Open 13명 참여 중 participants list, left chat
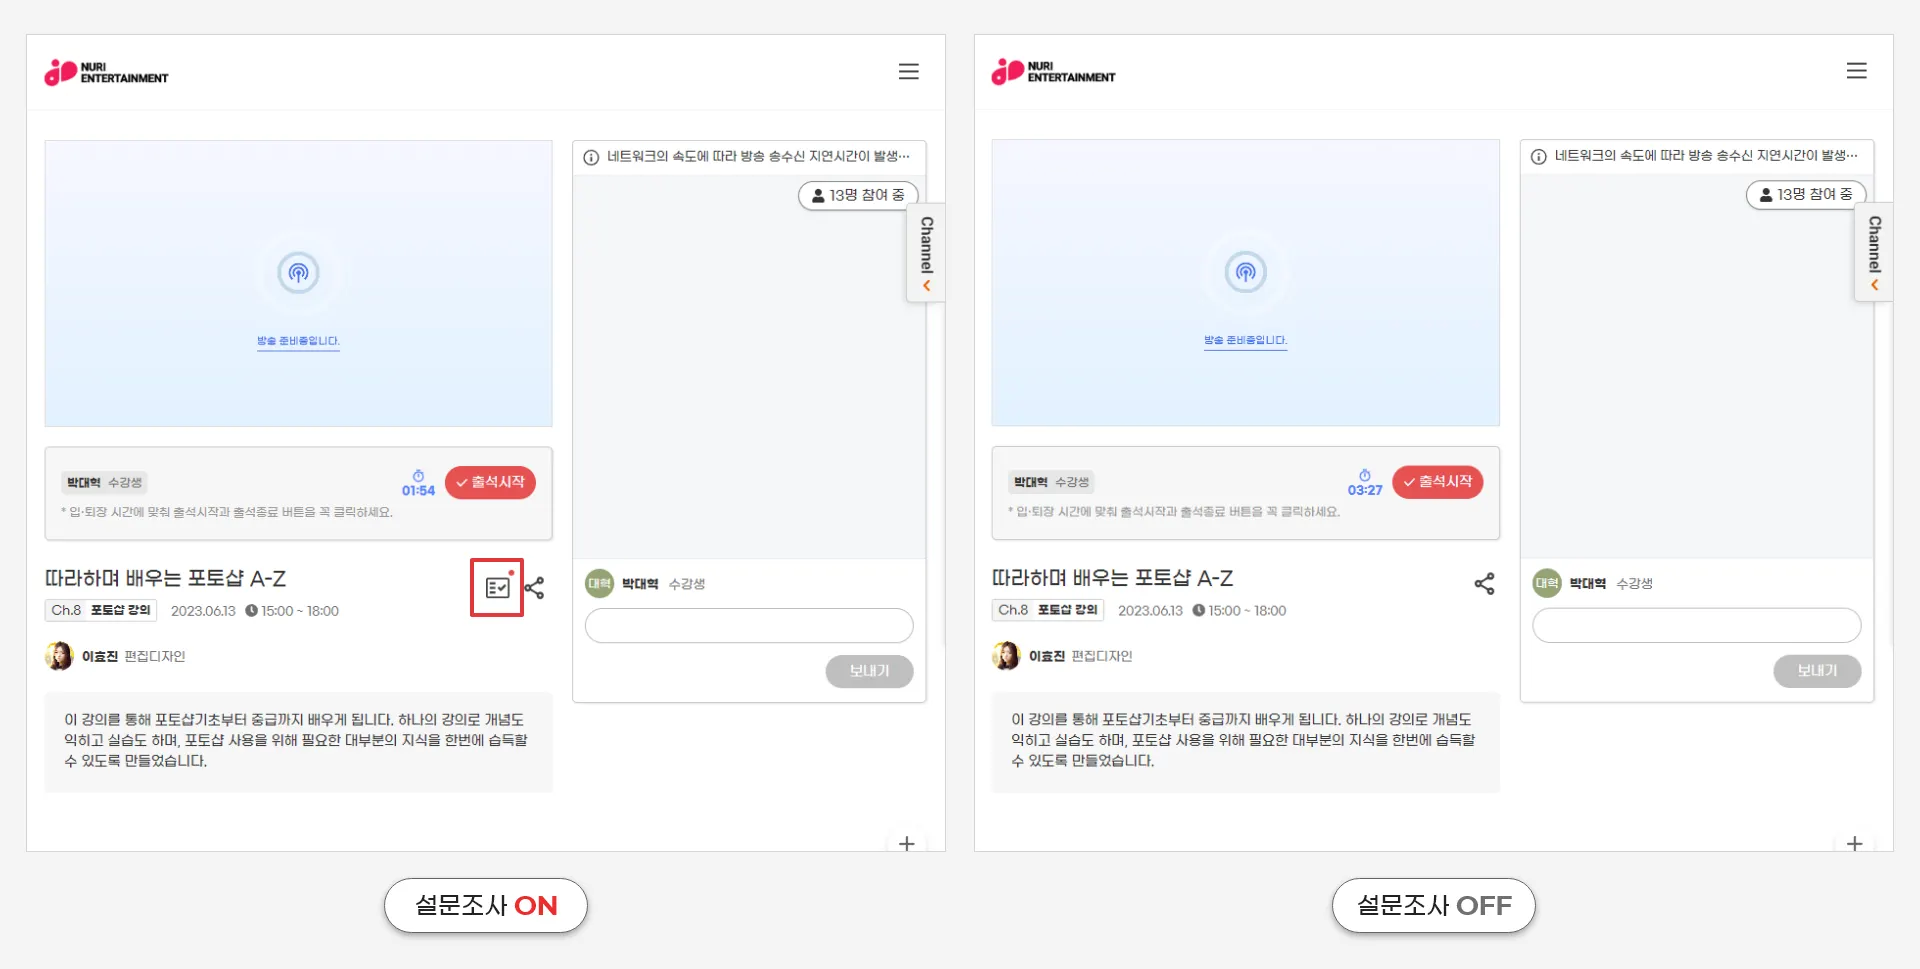Viewport: 1920px width, 969px height. point(858,195)
